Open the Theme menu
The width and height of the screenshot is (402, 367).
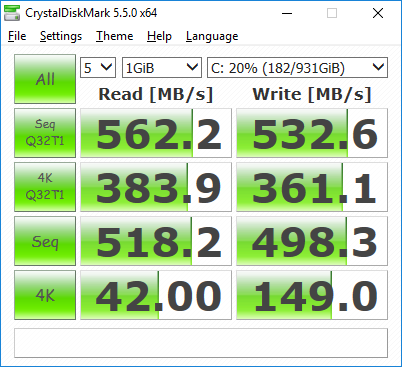tap(114, 36)
